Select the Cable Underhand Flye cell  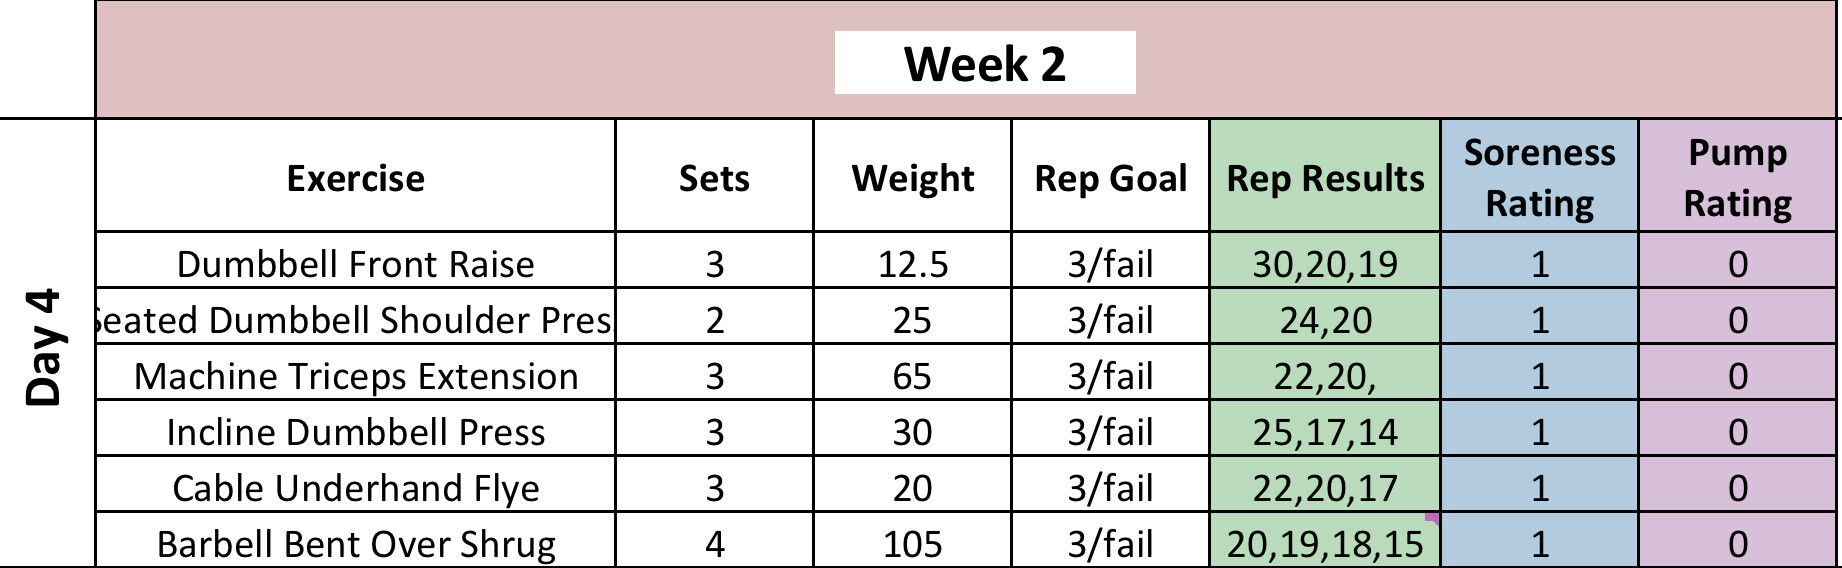[355, 488]
